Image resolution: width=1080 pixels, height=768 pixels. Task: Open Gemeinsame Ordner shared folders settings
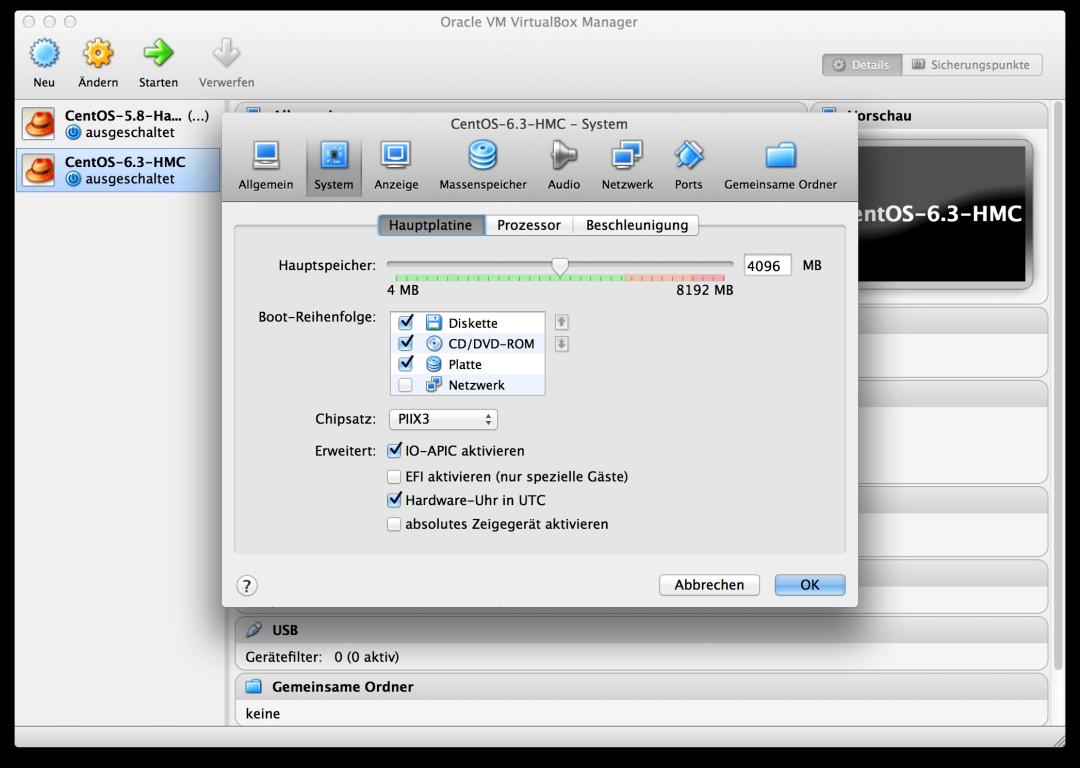(780, 164)
